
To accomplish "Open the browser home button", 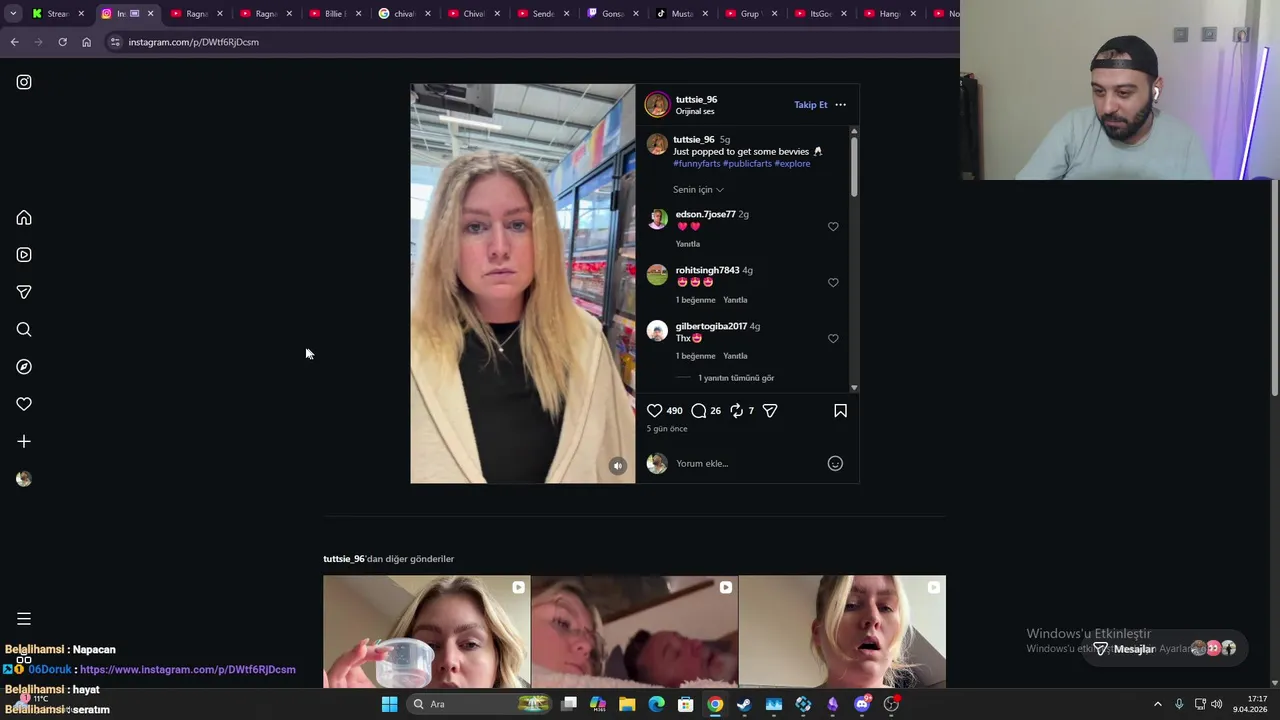I will coord(86,42).
